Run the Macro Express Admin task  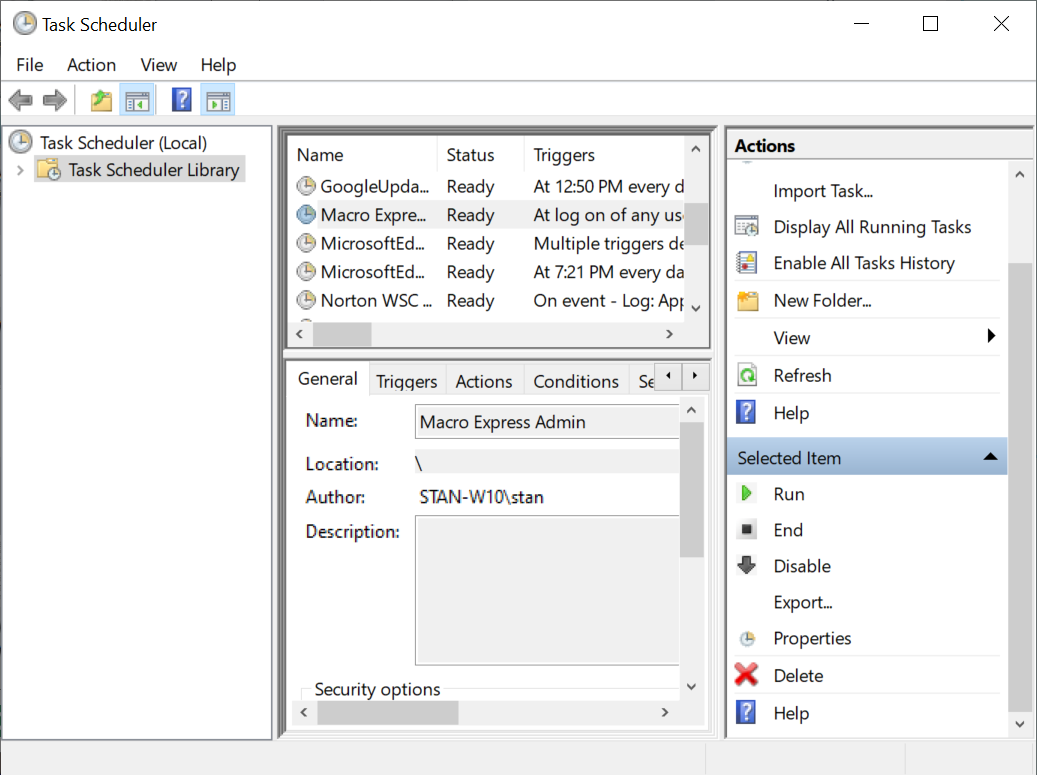(789, 493)
